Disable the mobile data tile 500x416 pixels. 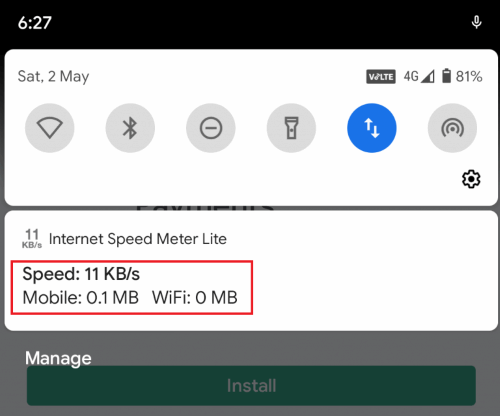[x=372, y=128]
